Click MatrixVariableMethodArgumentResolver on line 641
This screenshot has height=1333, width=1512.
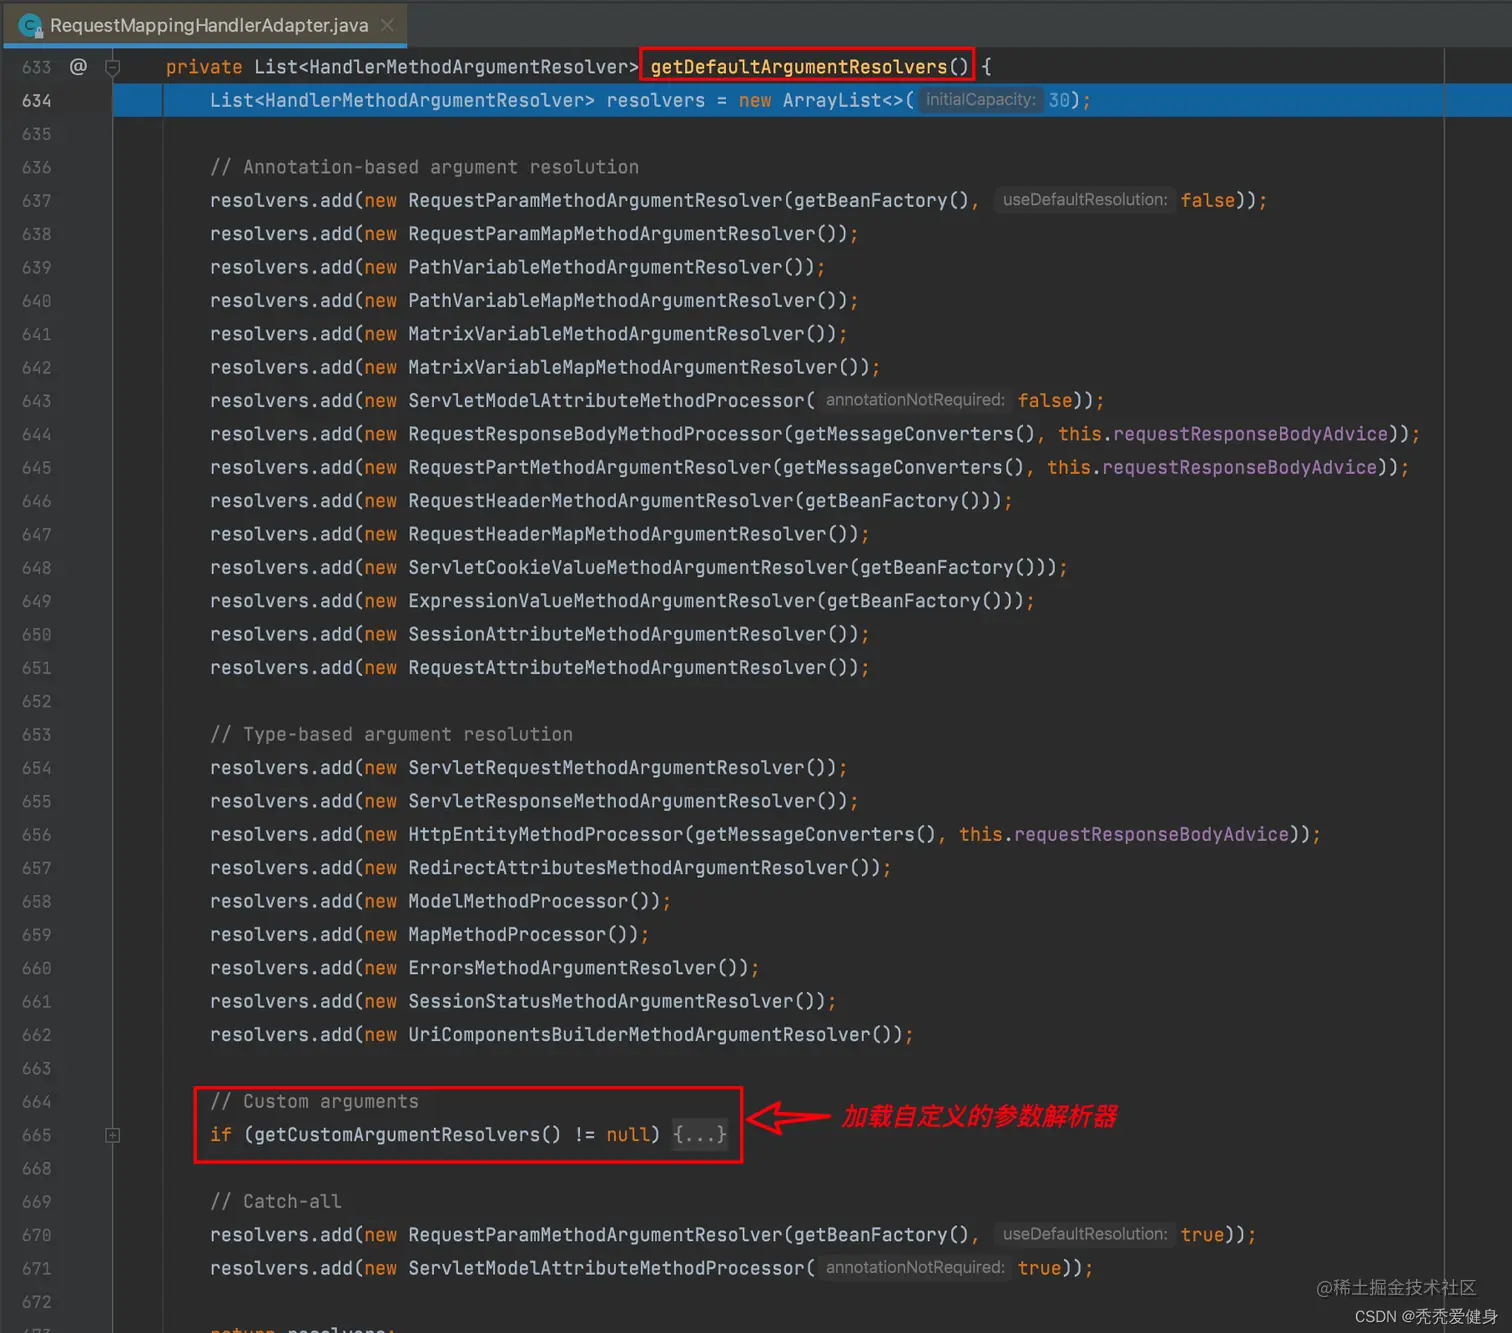(606, 334)
